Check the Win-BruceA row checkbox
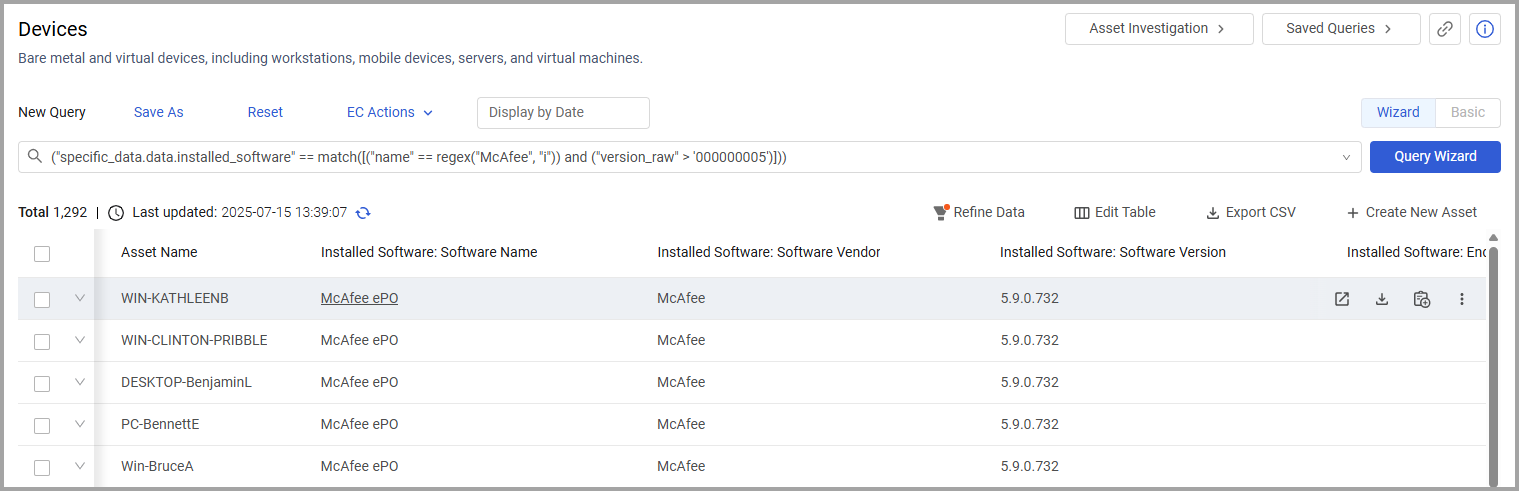Viewport: 1519px width, 491px height. click(x=42, y=468)
